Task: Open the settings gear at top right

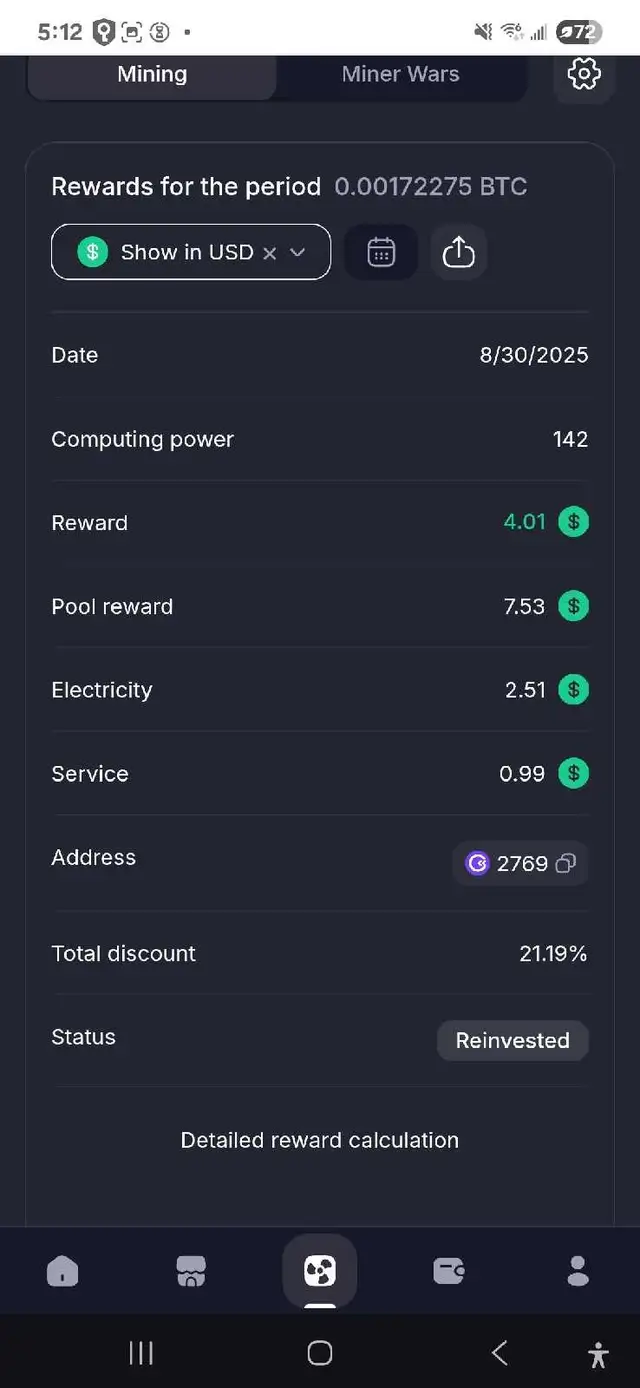Action: [585, 74]
